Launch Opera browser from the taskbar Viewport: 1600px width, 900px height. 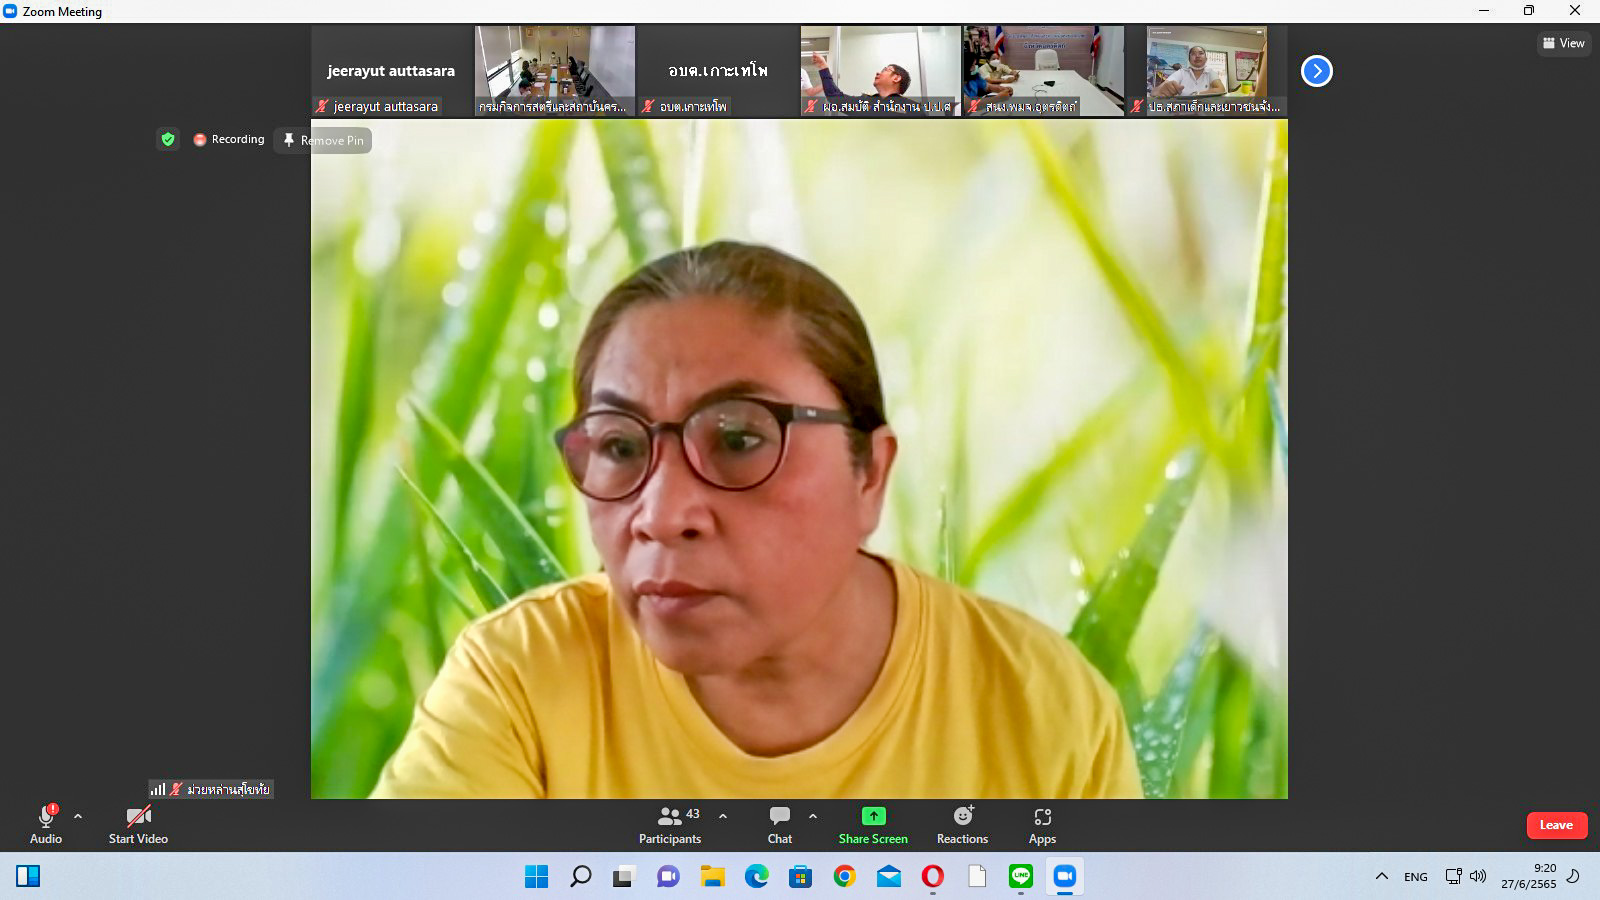933,877
